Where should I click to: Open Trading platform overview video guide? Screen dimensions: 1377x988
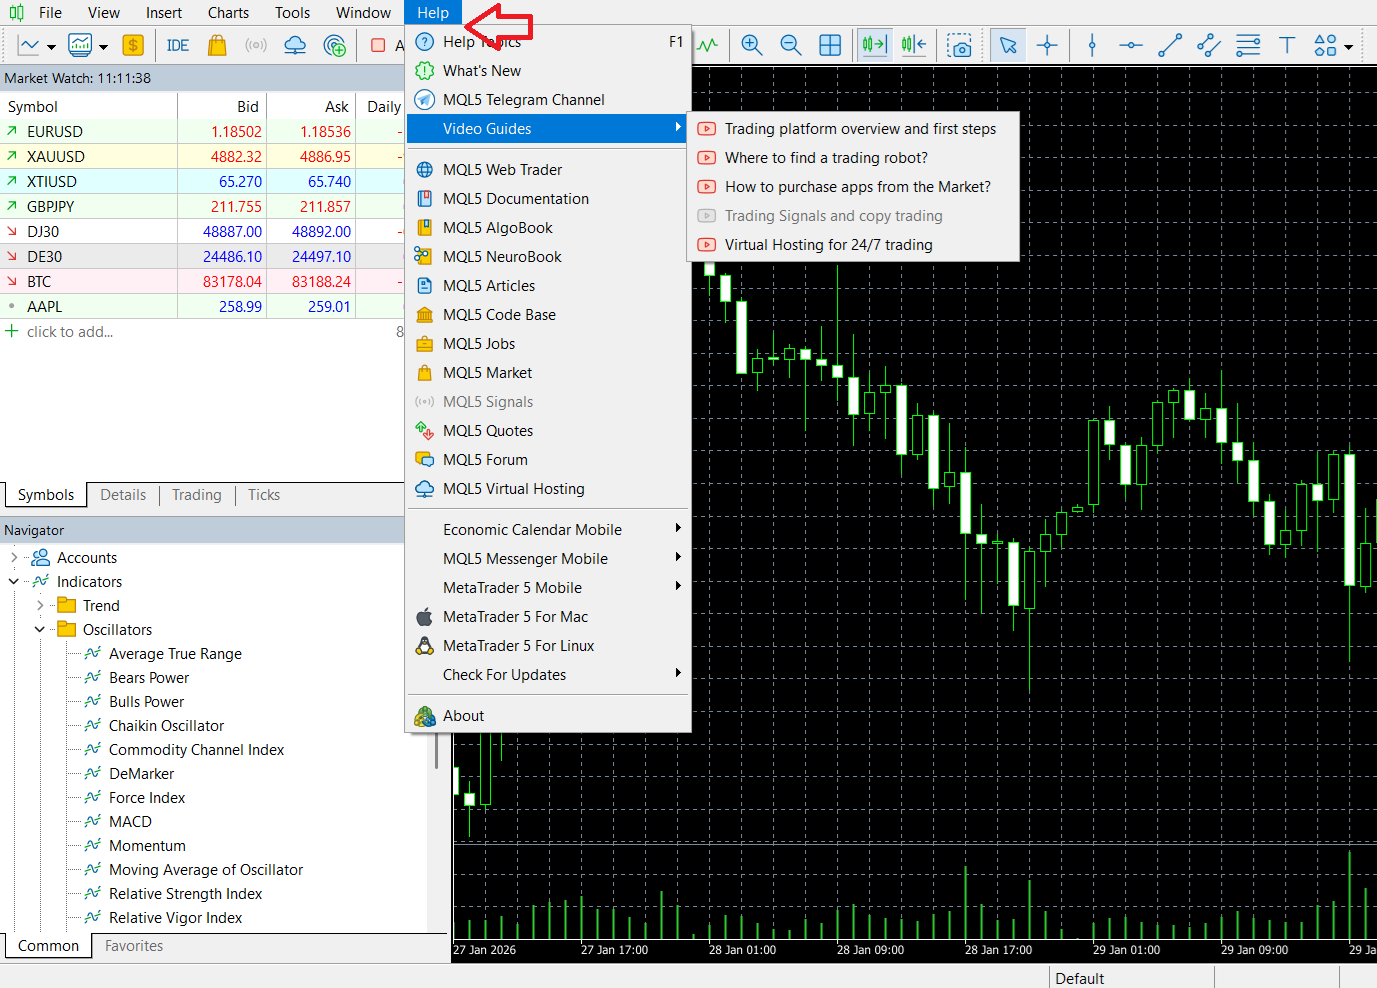[853, 129]
